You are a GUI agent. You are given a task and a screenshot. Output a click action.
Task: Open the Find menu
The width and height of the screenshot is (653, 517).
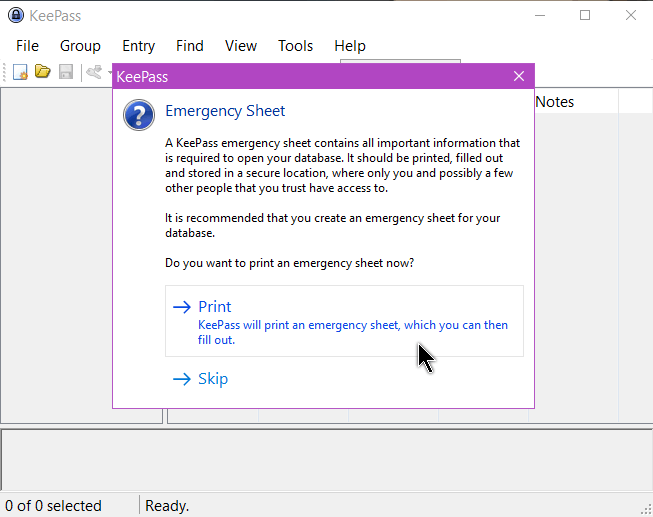tap(190, 46)
